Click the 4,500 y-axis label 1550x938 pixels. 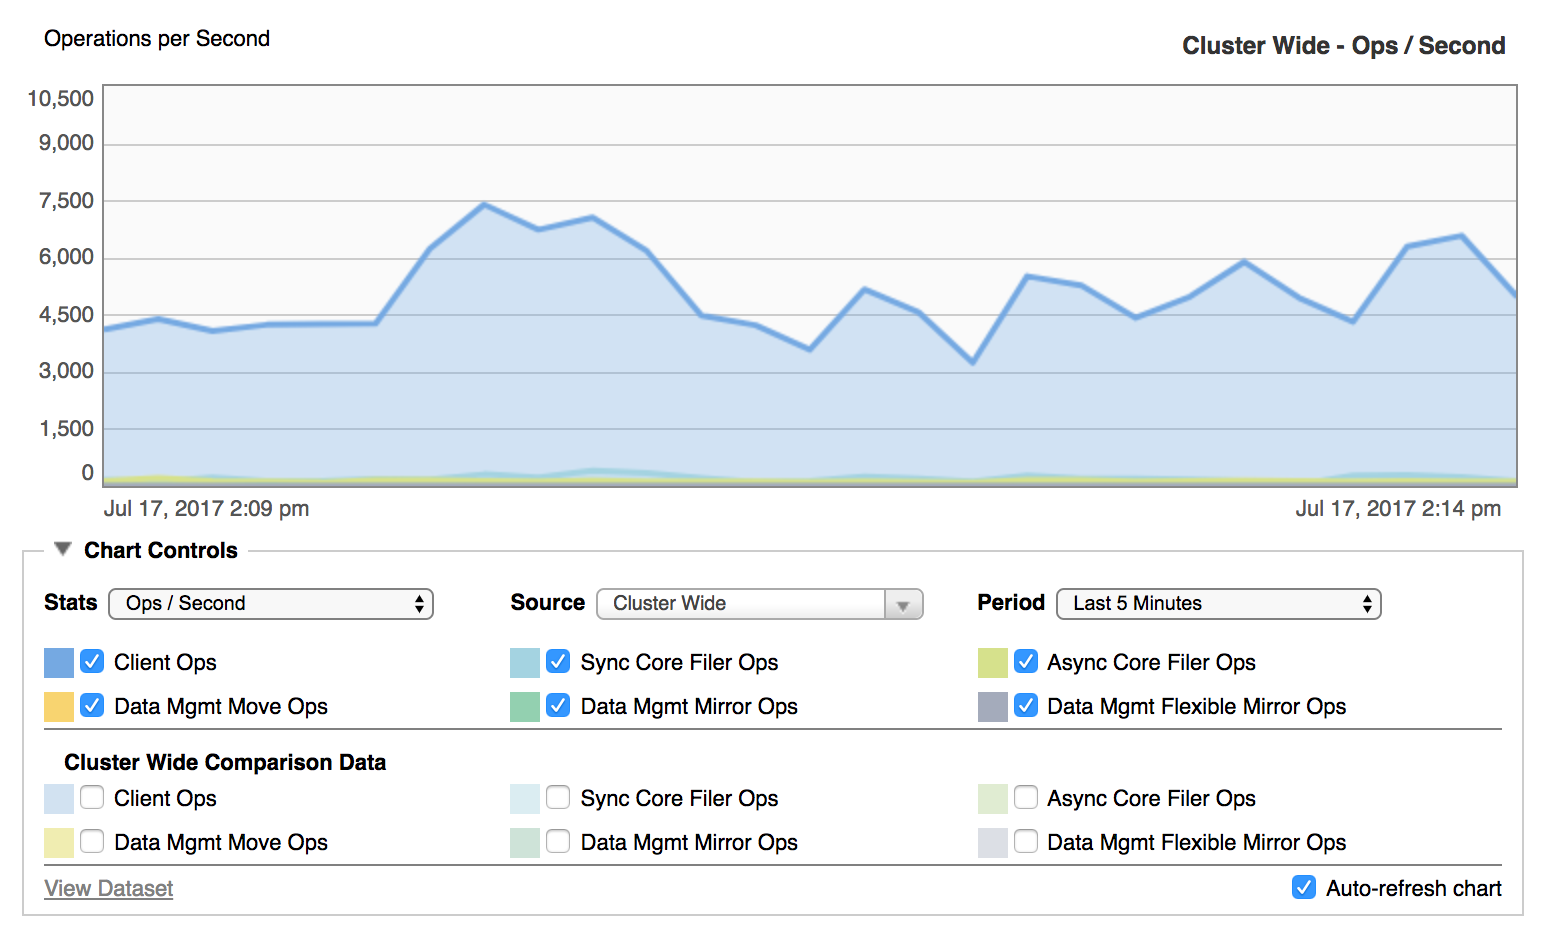click(x=66, y=315)
